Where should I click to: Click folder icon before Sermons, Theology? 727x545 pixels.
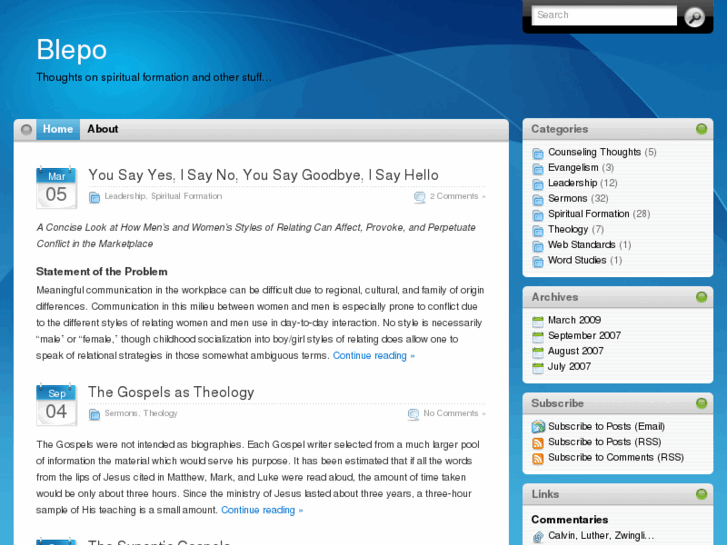tap(94, 414)
